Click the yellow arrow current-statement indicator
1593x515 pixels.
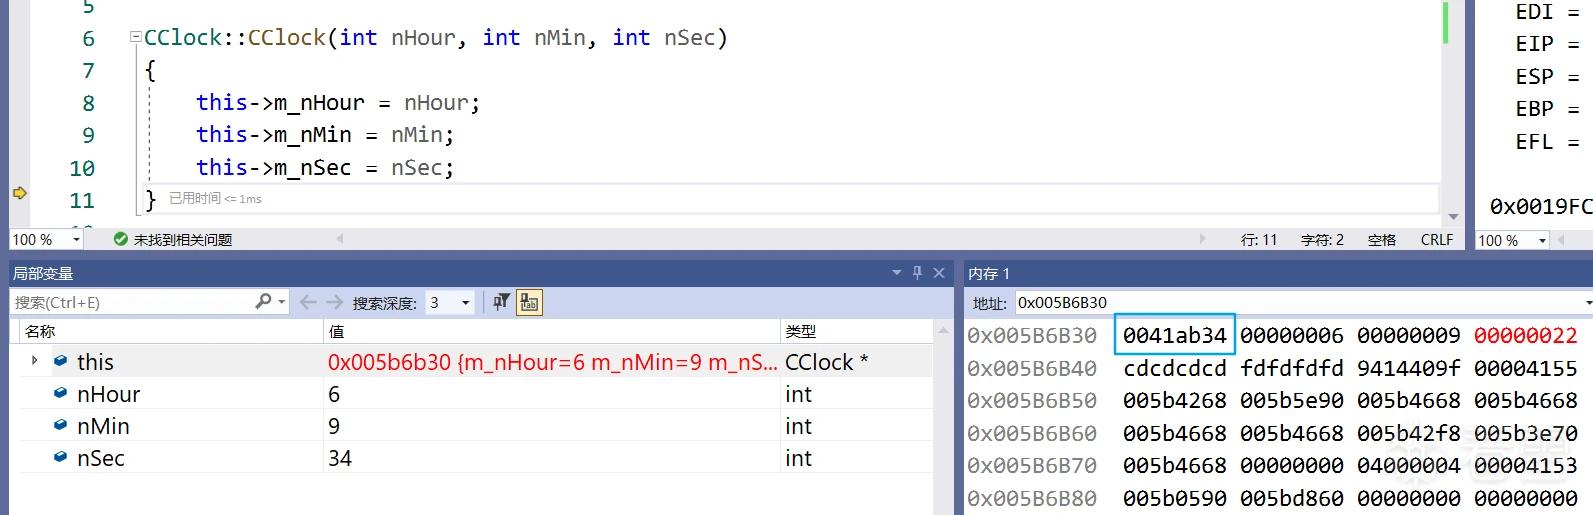(x=19, y=193)
